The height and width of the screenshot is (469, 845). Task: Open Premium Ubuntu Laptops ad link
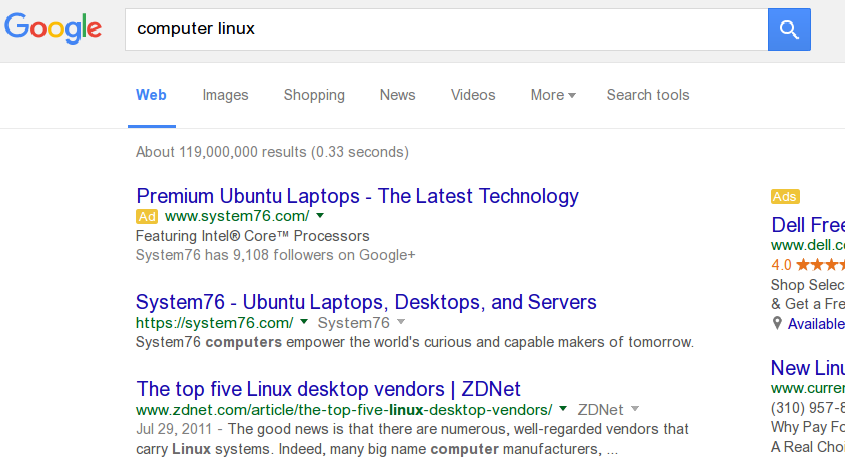point(357,196)
